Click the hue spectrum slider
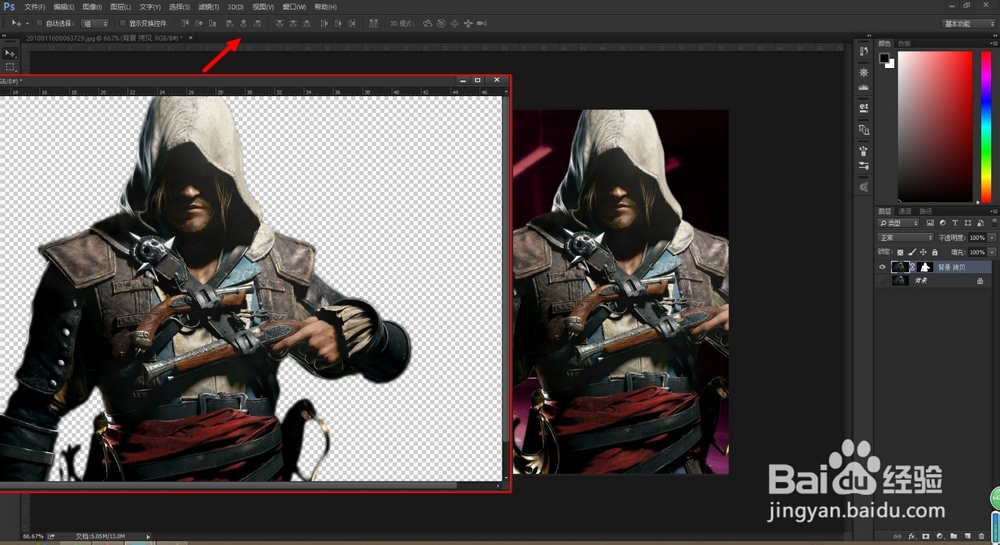The width and height of the screenshot is (1000, 545). [x=986, y=126]
